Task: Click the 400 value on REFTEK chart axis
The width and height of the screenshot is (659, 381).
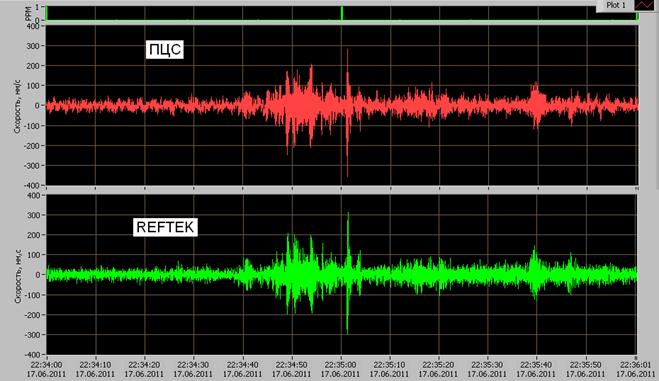Action: tap(33, 195)
